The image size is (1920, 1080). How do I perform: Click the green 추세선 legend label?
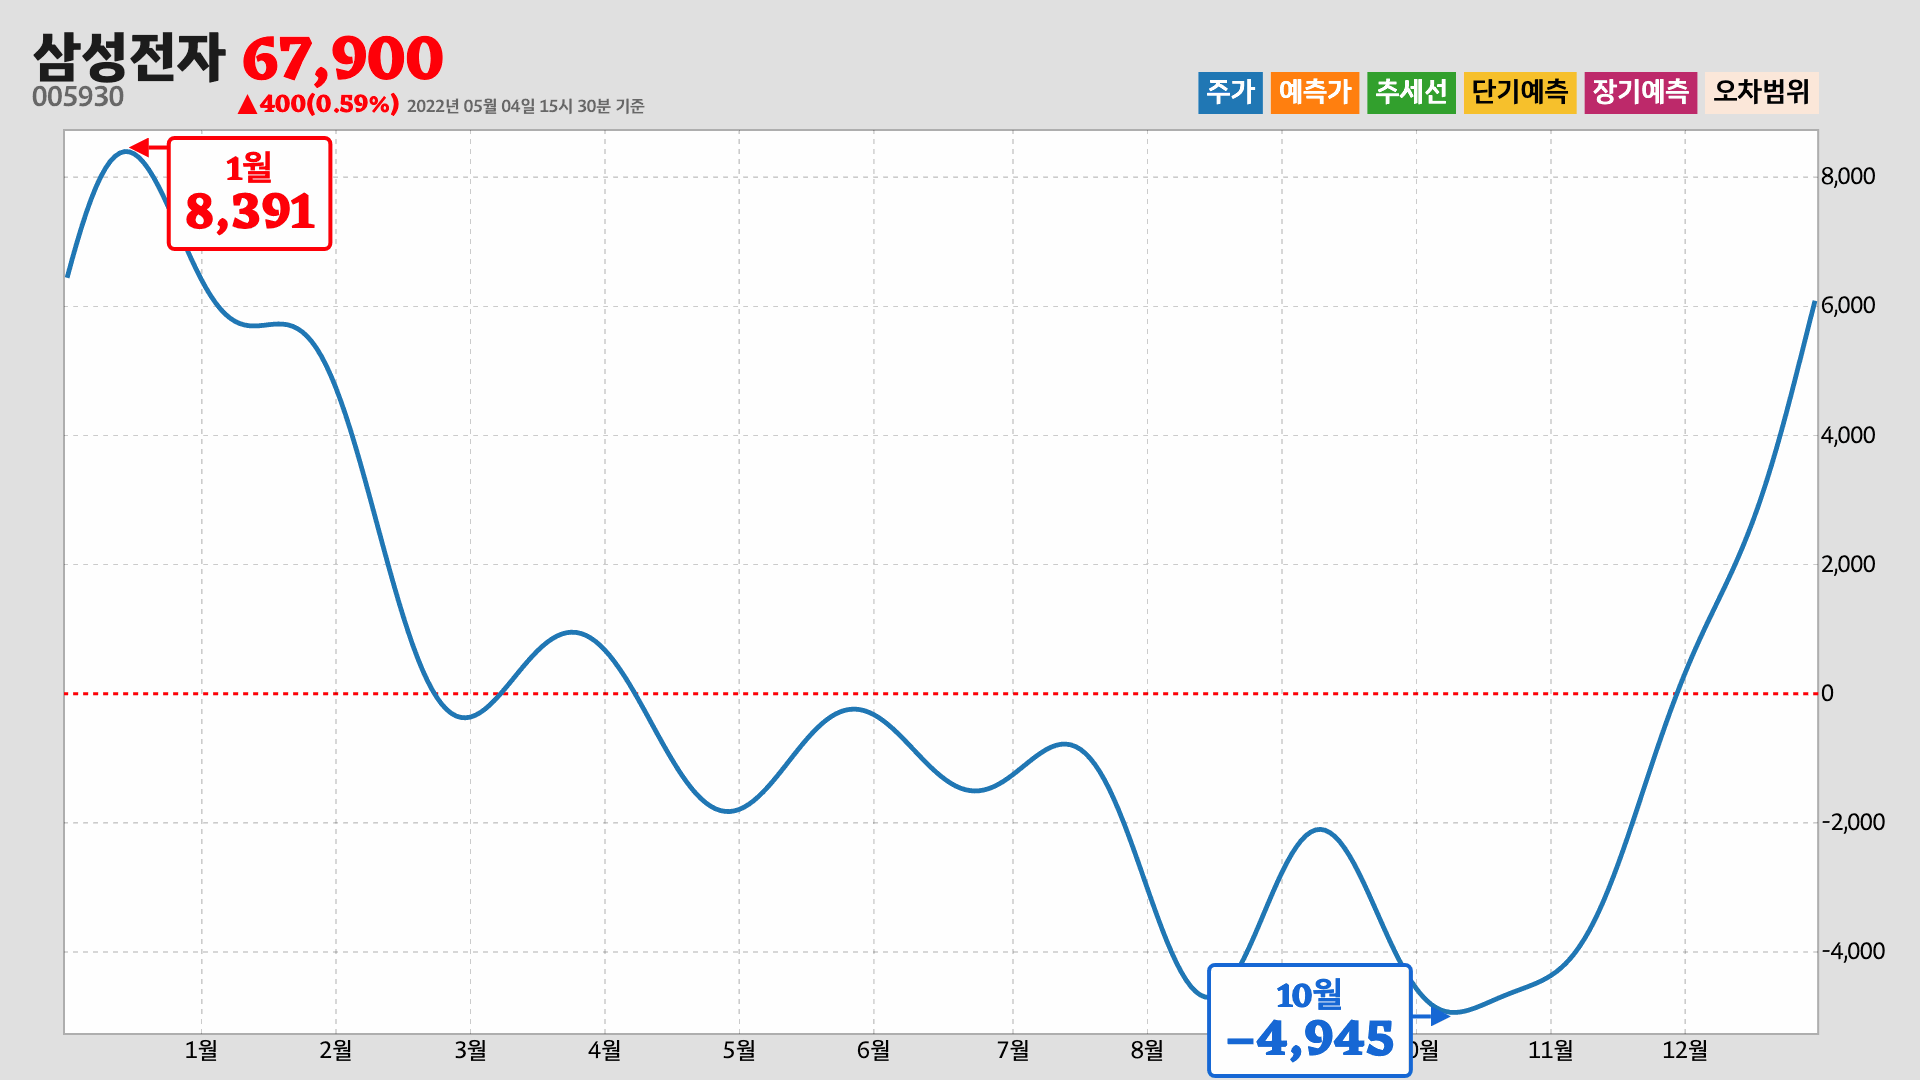point(1411,92)
